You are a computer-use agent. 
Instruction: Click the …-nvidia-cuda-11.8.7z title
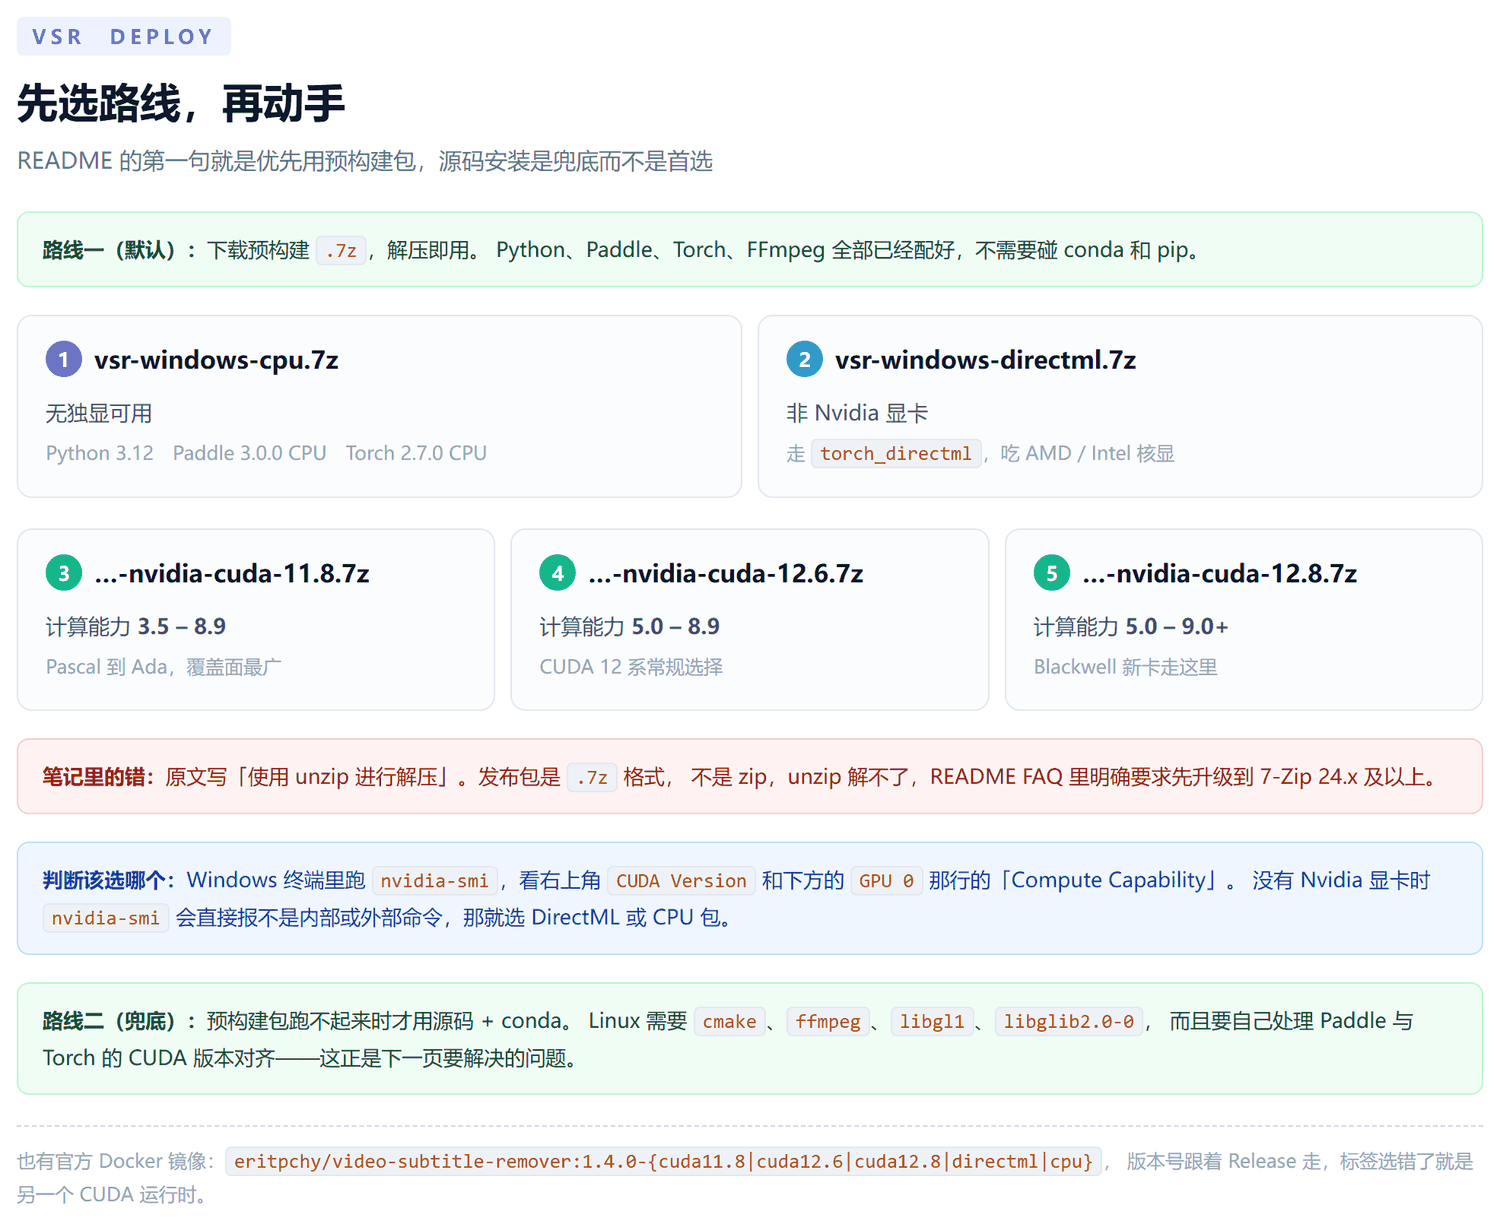tap(232, 574)
